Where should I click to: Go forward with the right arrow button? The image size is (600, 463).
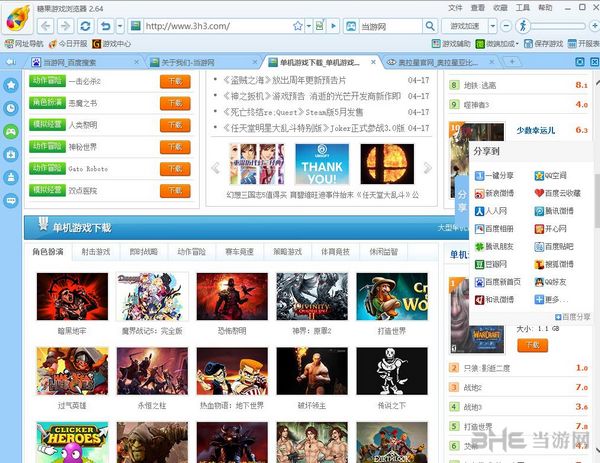pyautogui.click(x=65, y=26)
